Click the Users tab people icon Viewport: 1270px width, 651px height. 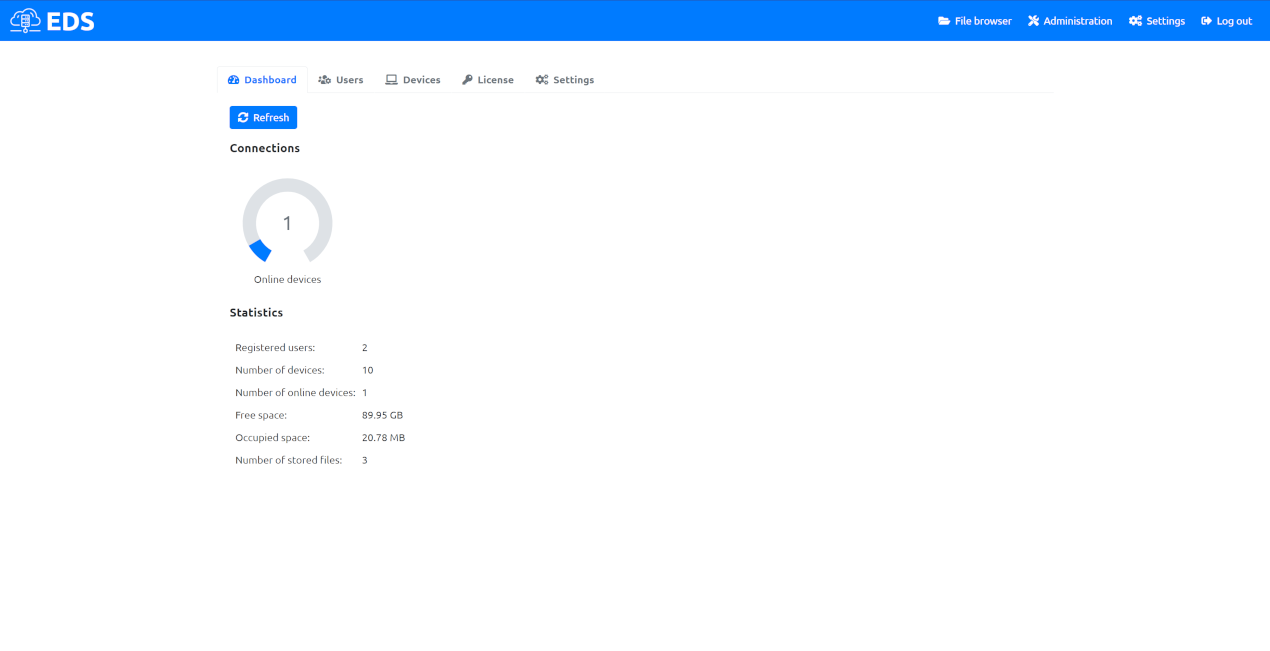(325, 80)
